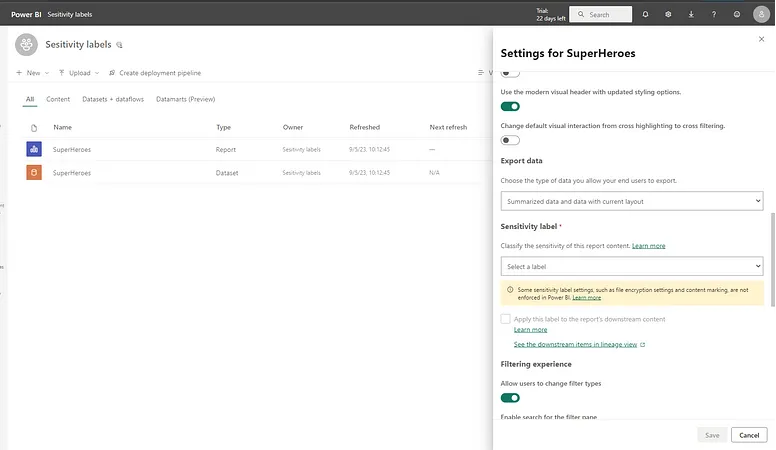Click Sesitivity labels breadcrumb in header

[x=70, y=14]
